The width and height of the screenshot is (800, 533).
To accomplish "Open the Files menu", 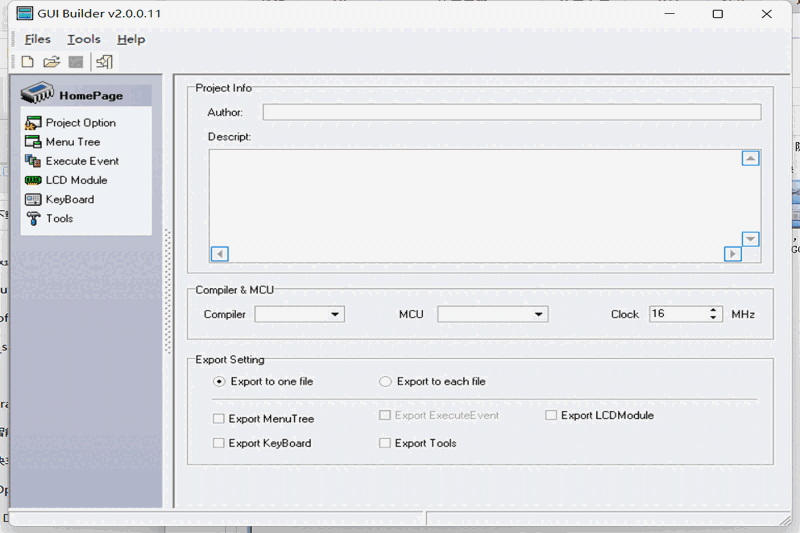I will click(x=38, y=39).
